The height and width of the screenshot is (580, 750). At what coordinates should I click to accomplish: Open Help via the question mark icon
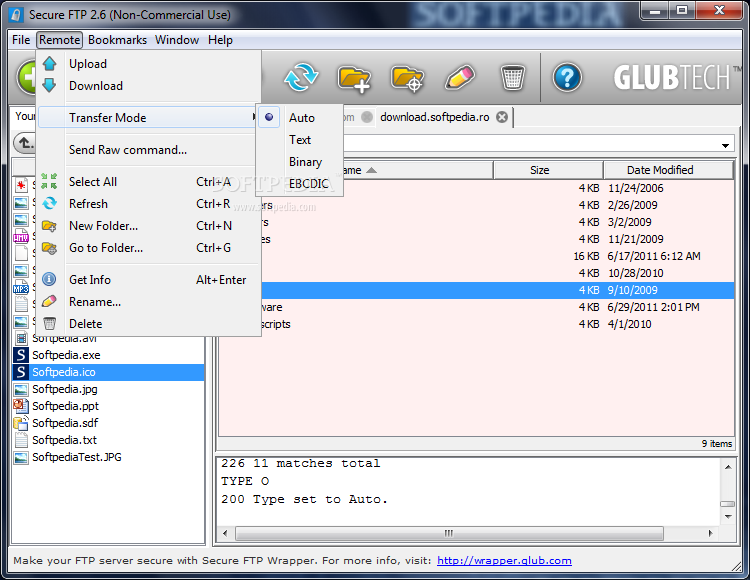(567, 77)
